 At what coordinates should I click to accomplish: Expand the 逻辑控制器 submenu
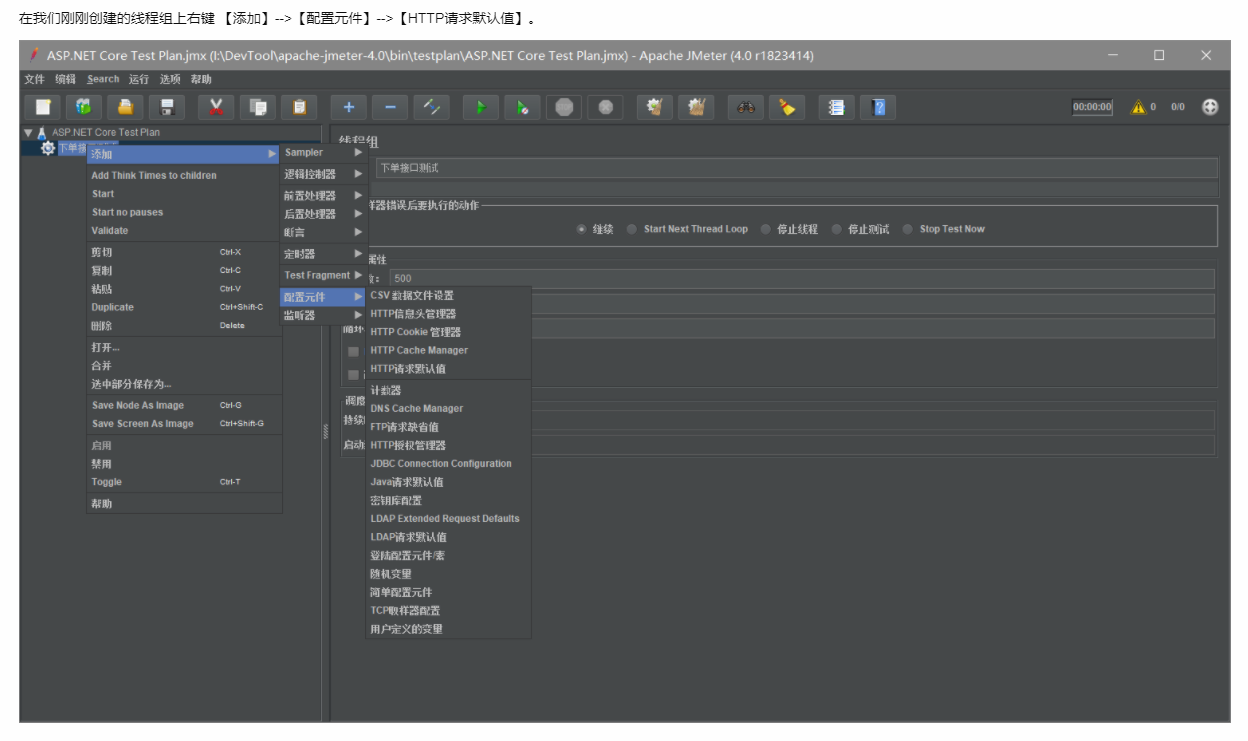click(323, 174)
